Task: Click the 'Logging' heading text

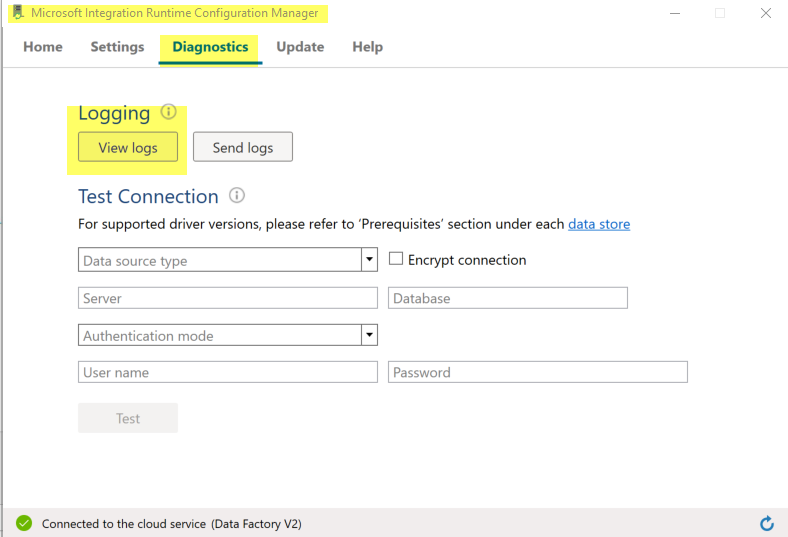Action: pos(114,114)
